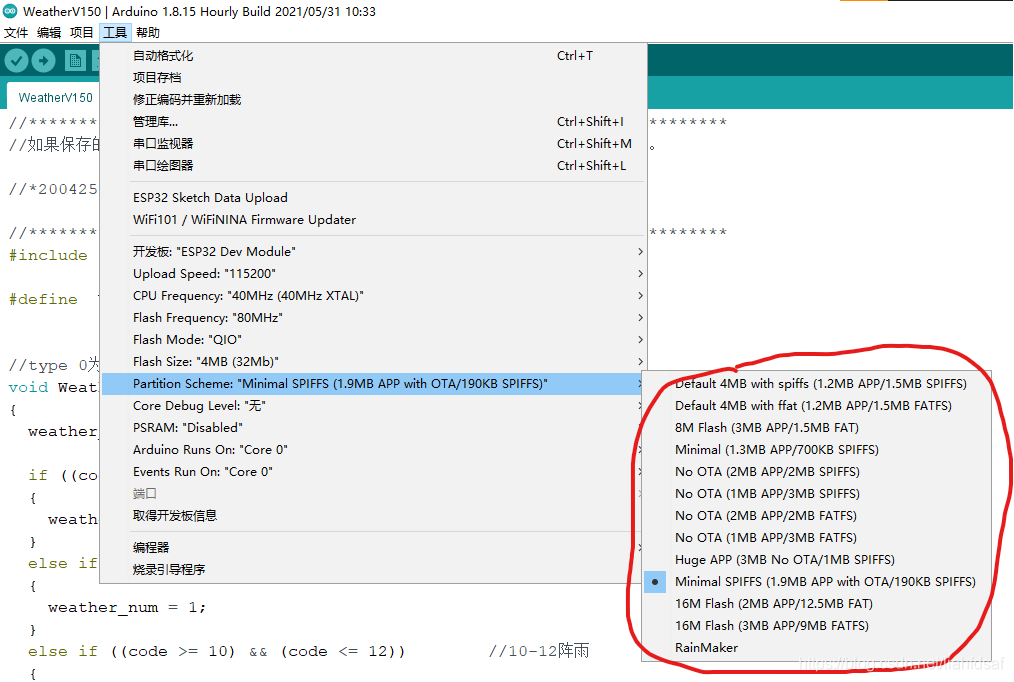Click the Verify checkmark toolbar button
1014x682 pixels.
16,61
